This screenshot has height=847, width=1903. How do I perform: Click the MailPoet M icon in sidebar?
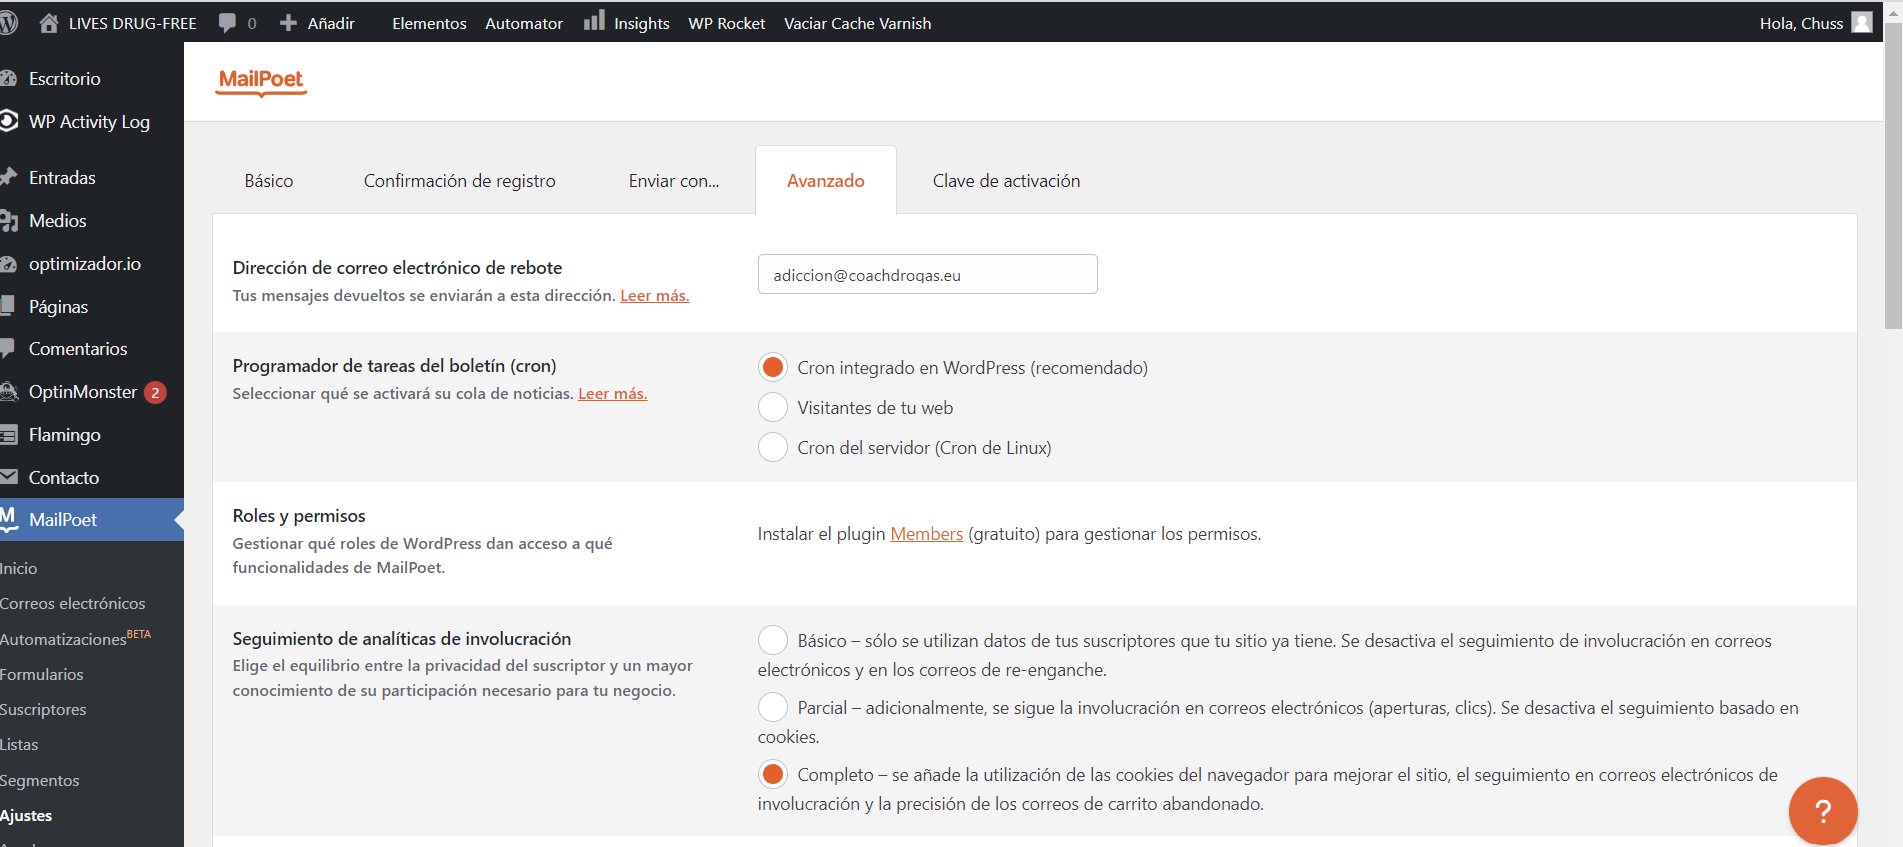coord(9,518)
